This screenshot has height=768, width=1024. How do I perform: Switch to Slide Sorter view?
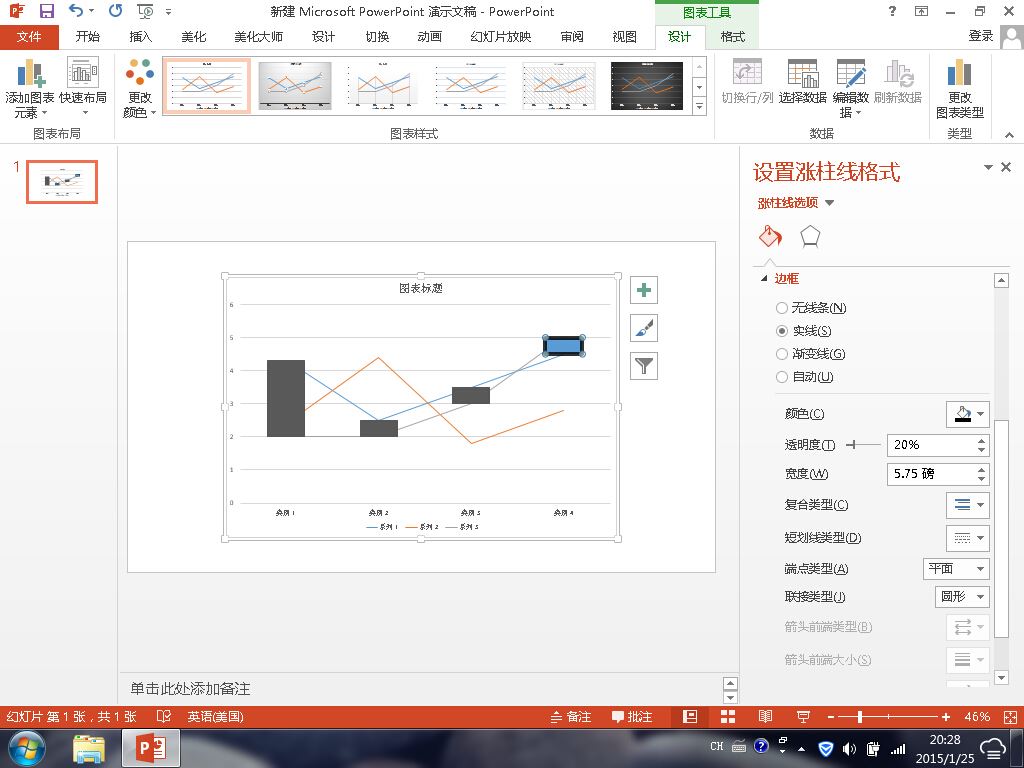click(728, 716)
